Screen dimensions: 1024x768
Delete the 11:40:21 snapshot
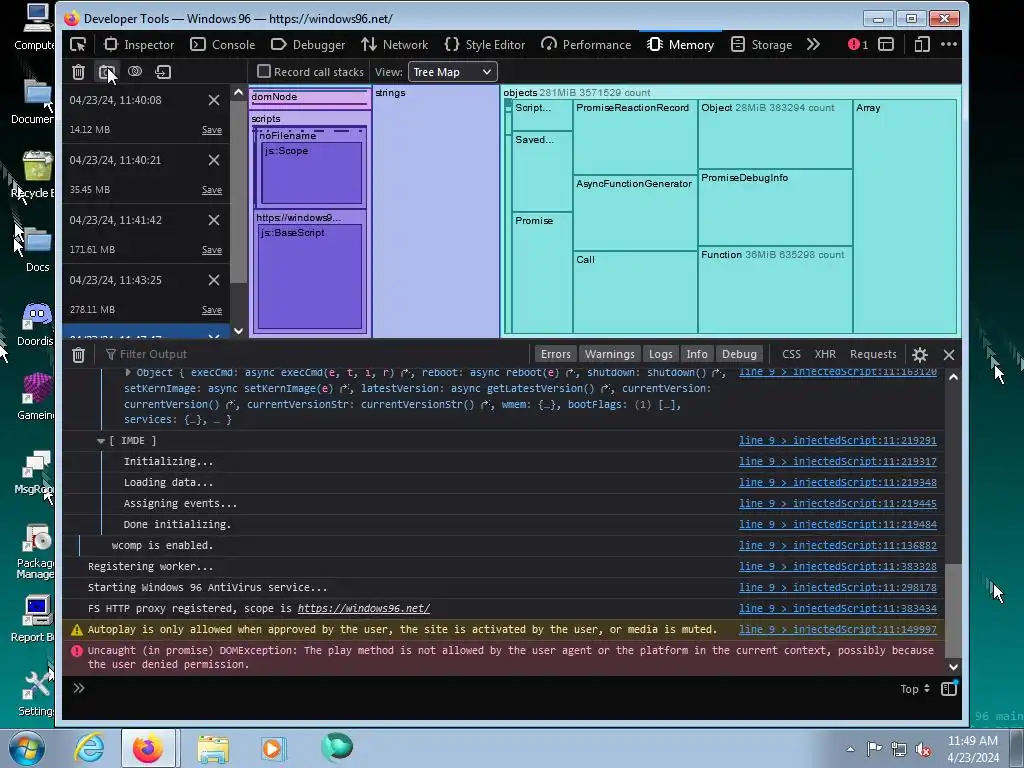point(214,160)
